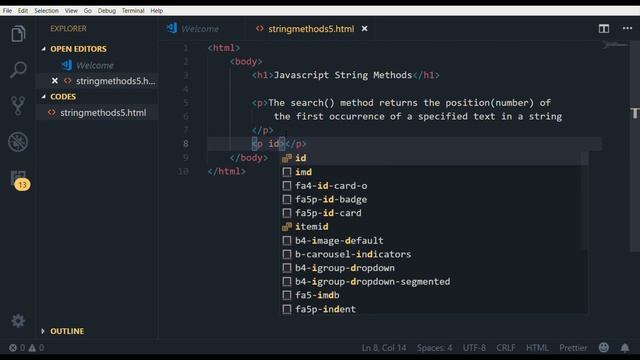This screenshot has width=640, height=360.
Task: Choose the 'imd' suggestion
Action: (434, 172)
